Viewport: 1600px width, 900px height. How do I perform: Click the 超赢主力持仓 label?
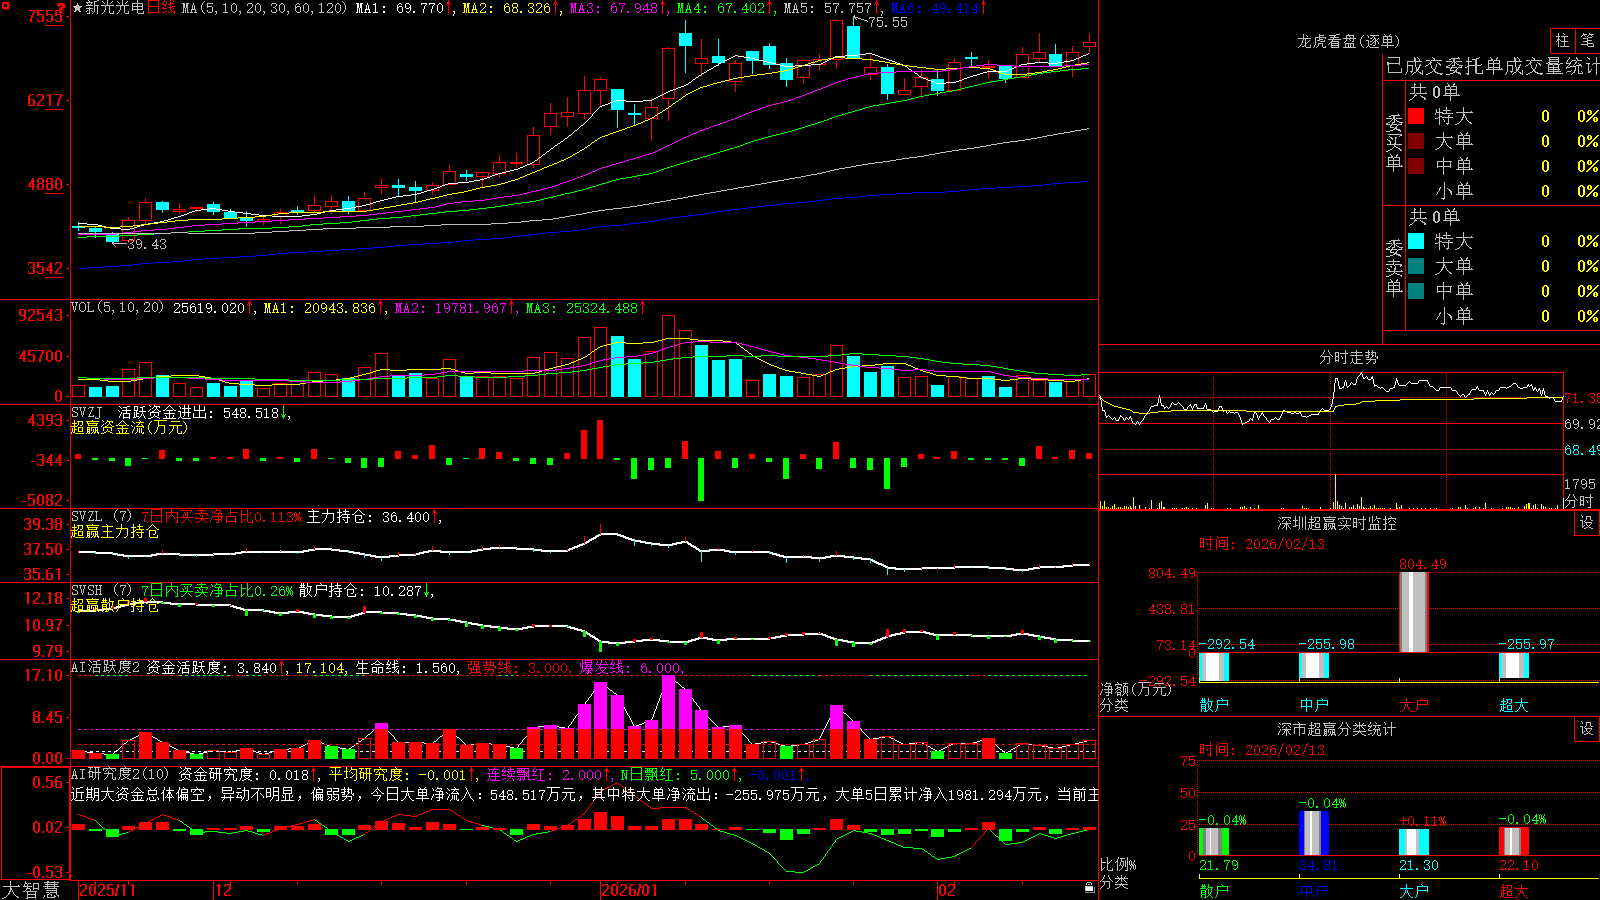(x=115, y=531)
